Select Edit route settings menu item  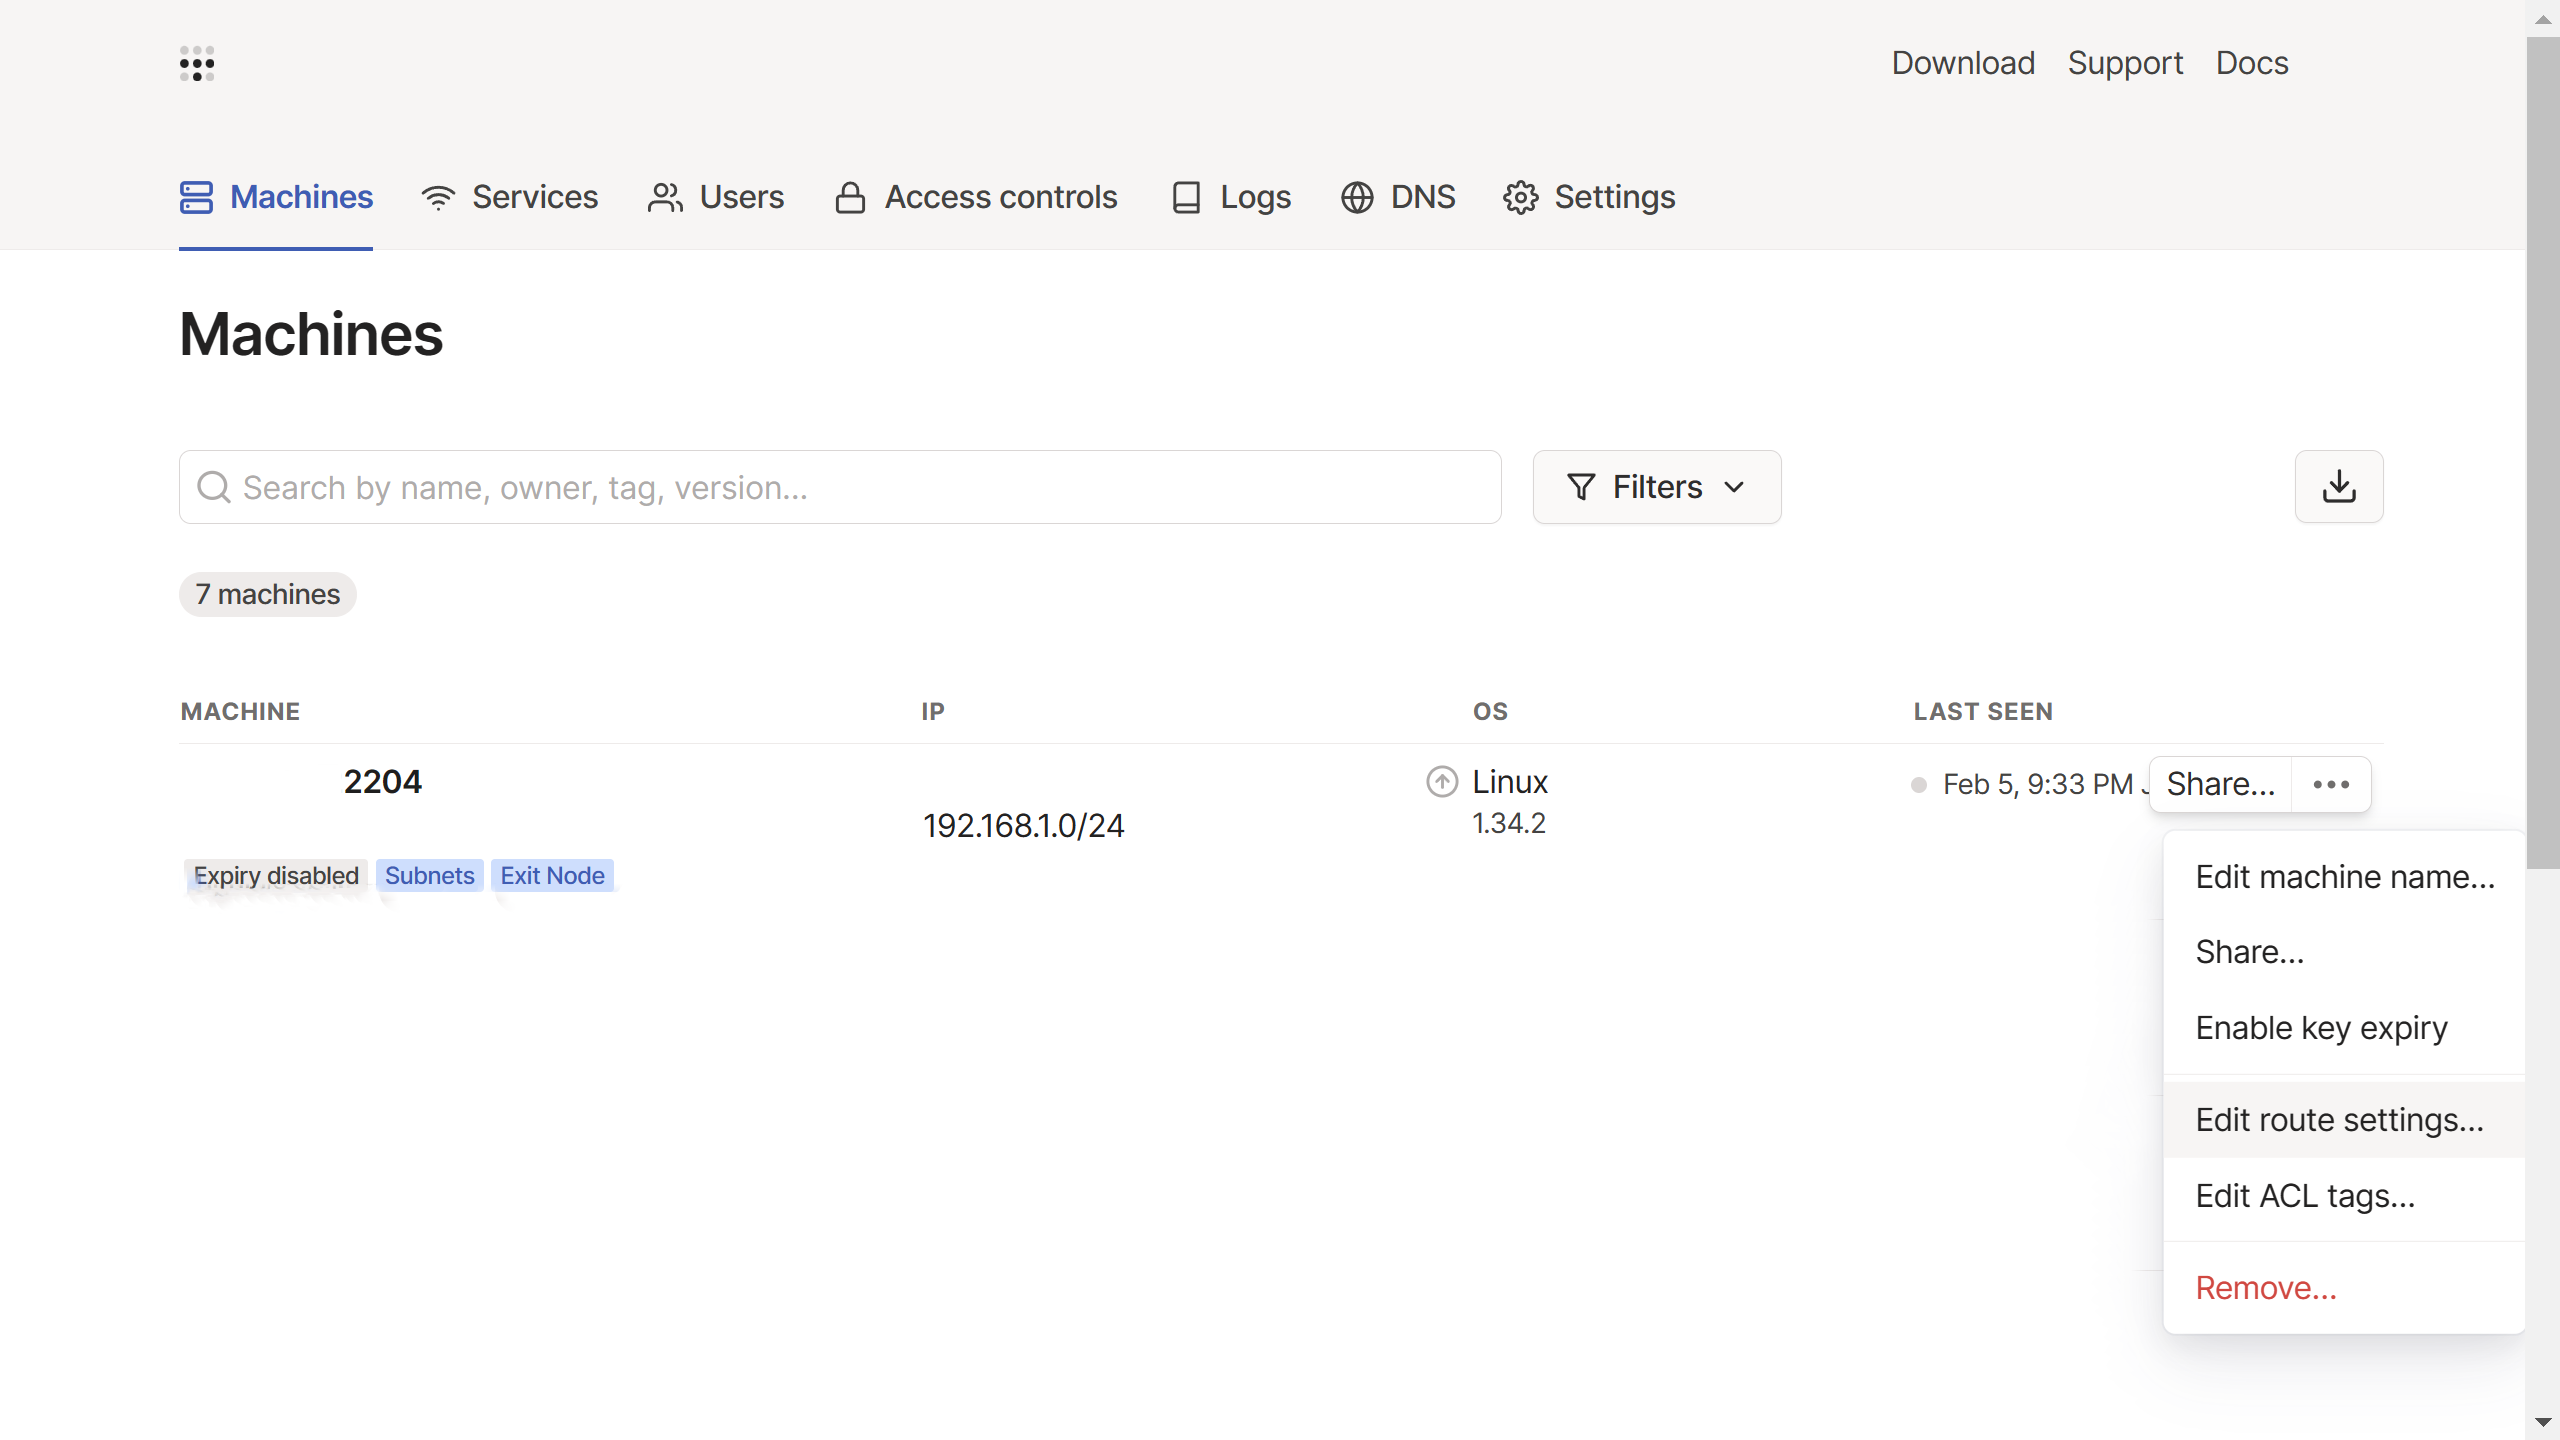(x=2338, y=1120)
